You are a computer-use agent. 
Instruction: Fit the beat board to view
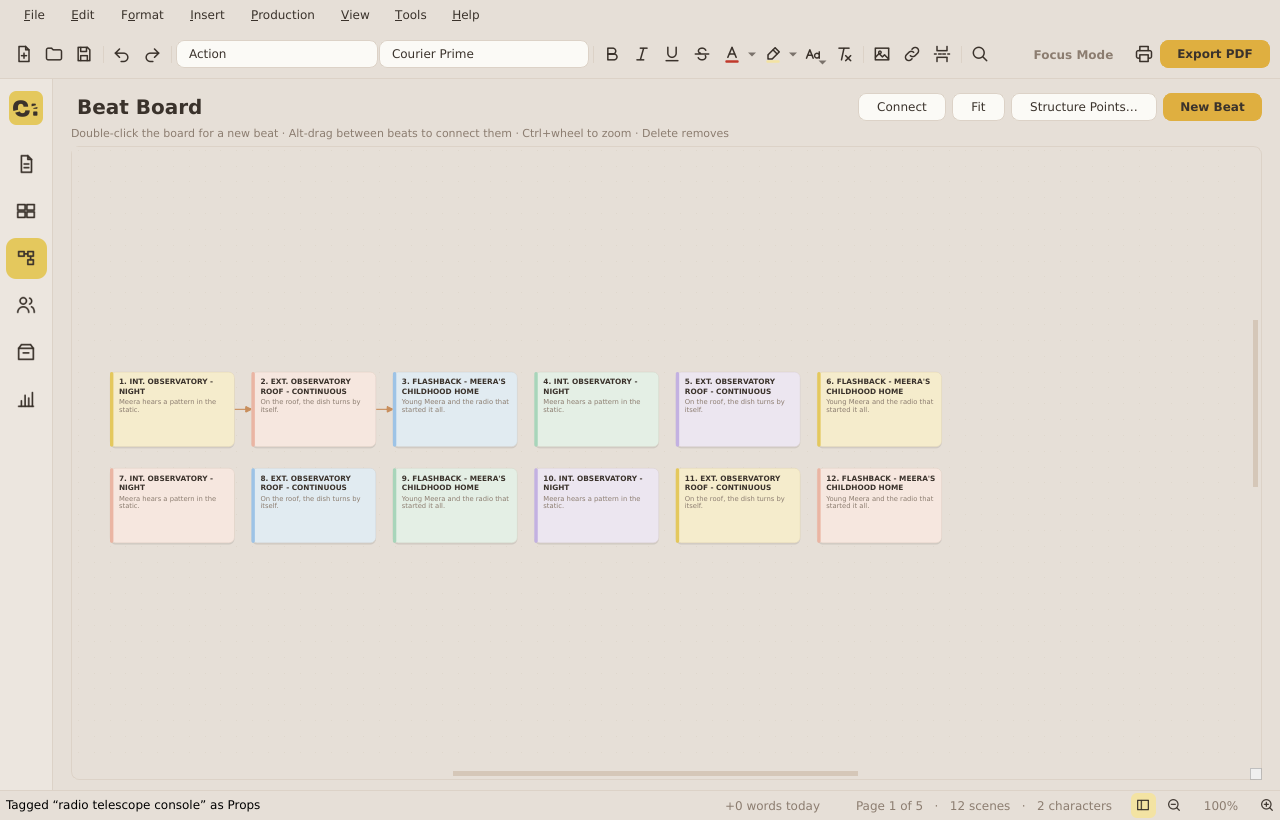click(x=978, y=107)
